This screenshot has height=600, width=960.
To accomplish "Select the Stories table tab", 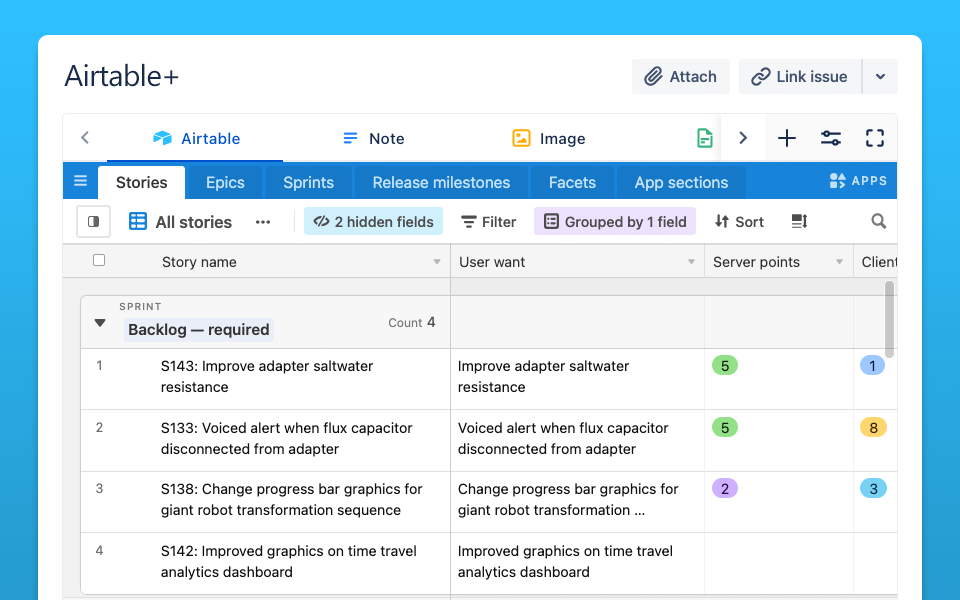I will tap(141, 182).
